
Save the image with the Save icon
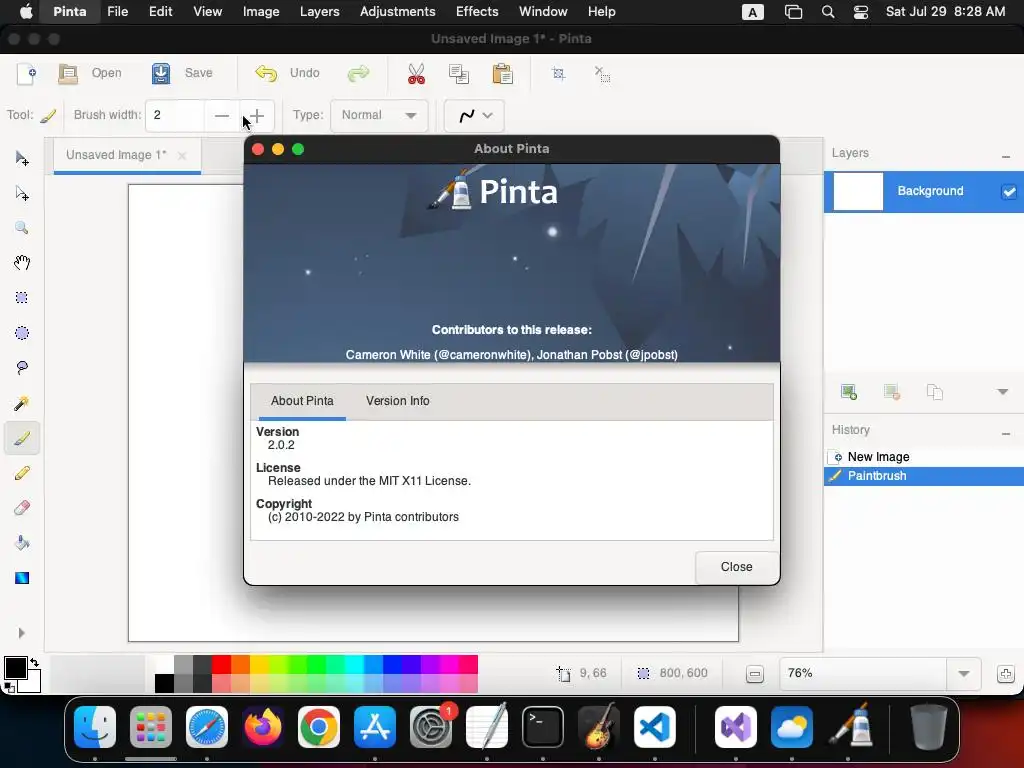point(161,73)
